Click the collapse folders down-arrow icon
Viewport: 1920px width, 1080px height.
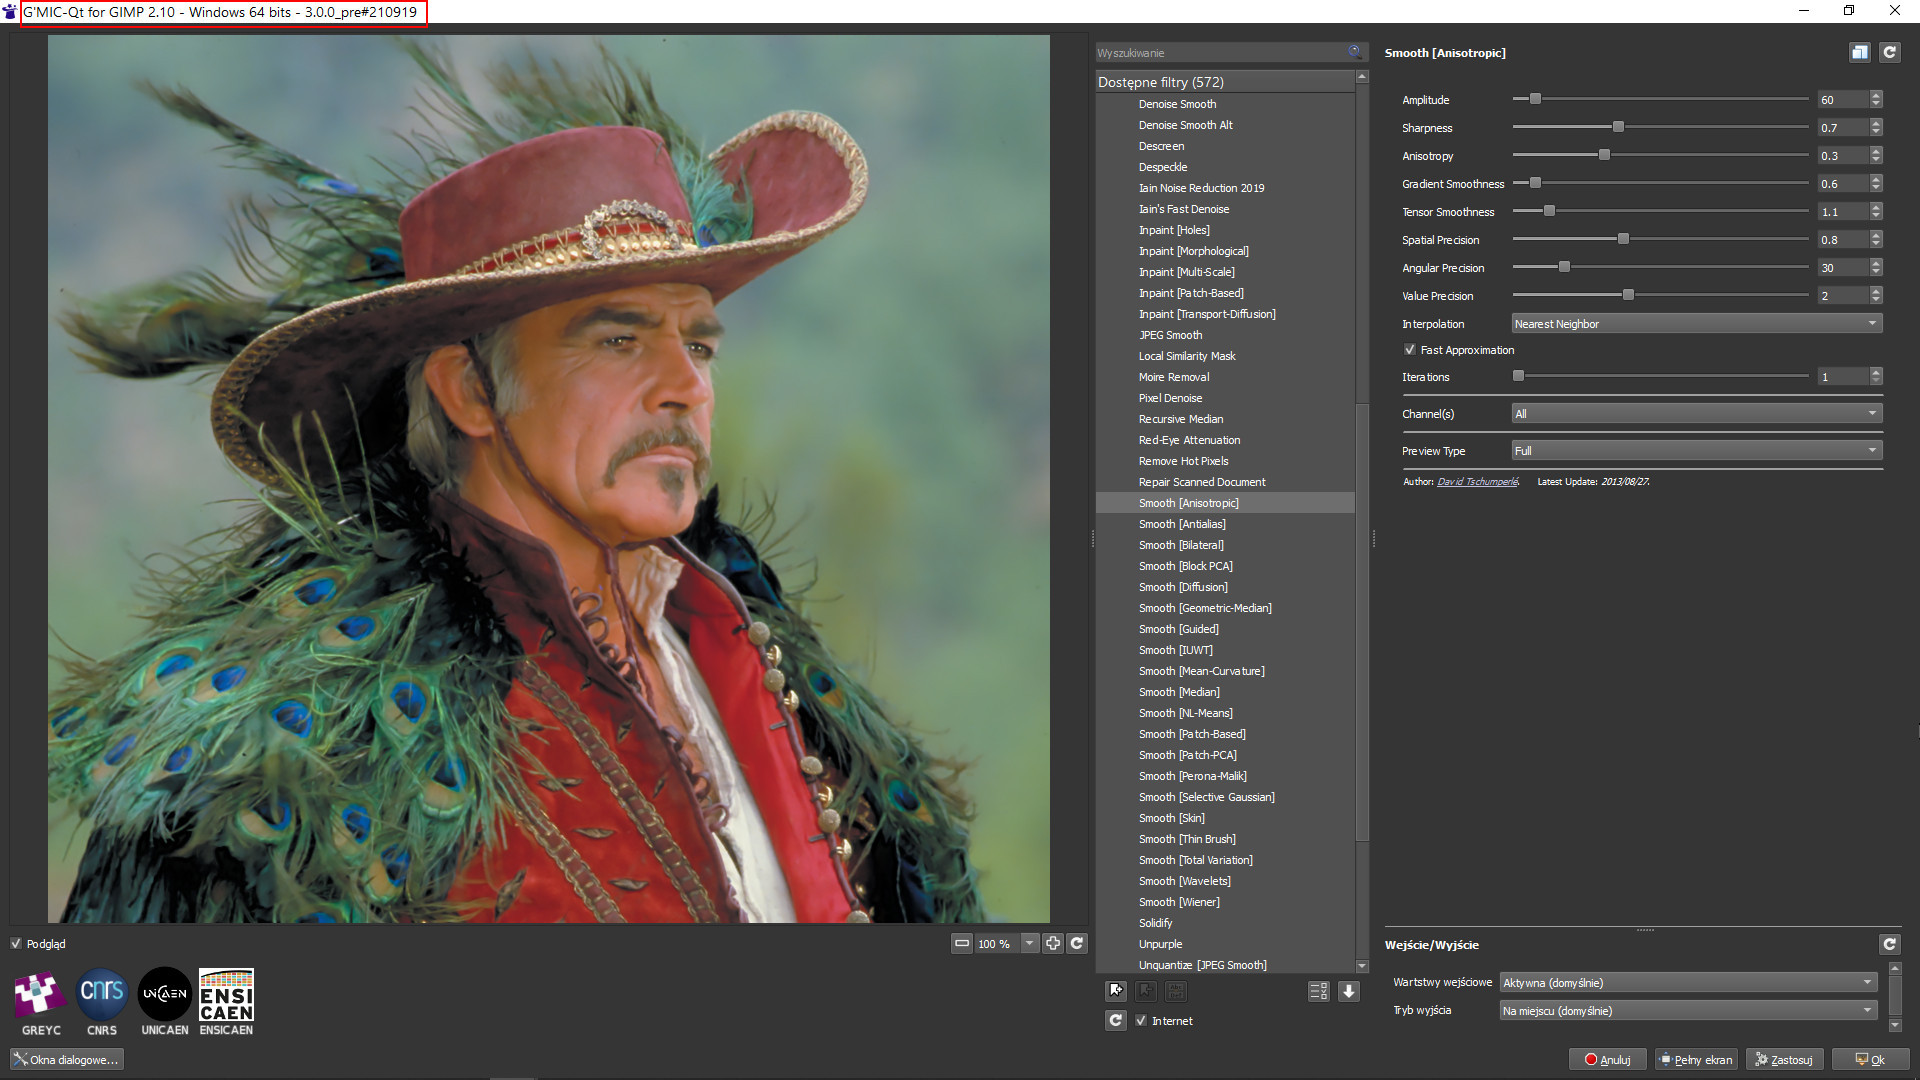coord(1349,991)
